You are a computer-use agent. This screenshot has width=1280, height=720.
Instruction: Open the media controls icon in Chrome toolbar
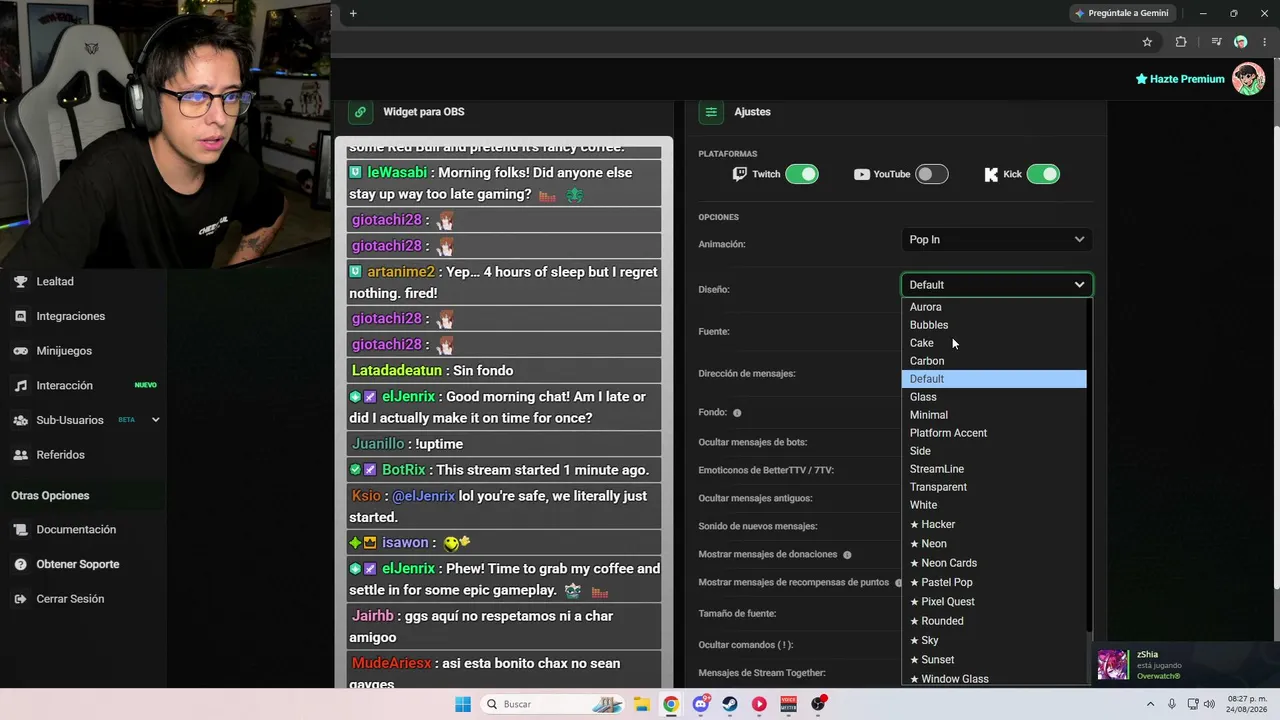tap(1216, 42)
